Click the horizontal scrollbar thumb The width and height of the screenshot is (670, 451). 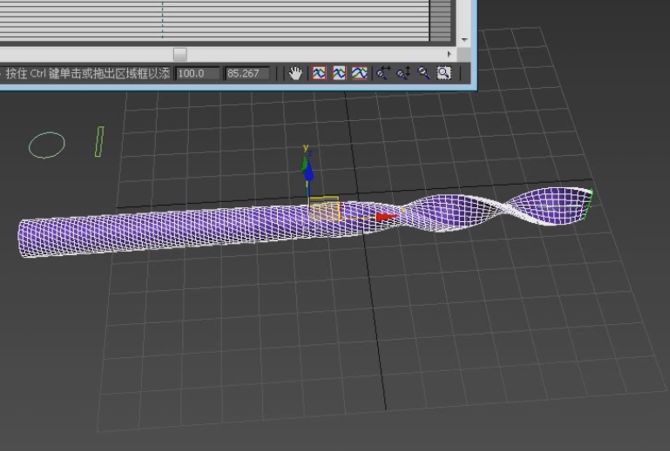coord(180,54)
